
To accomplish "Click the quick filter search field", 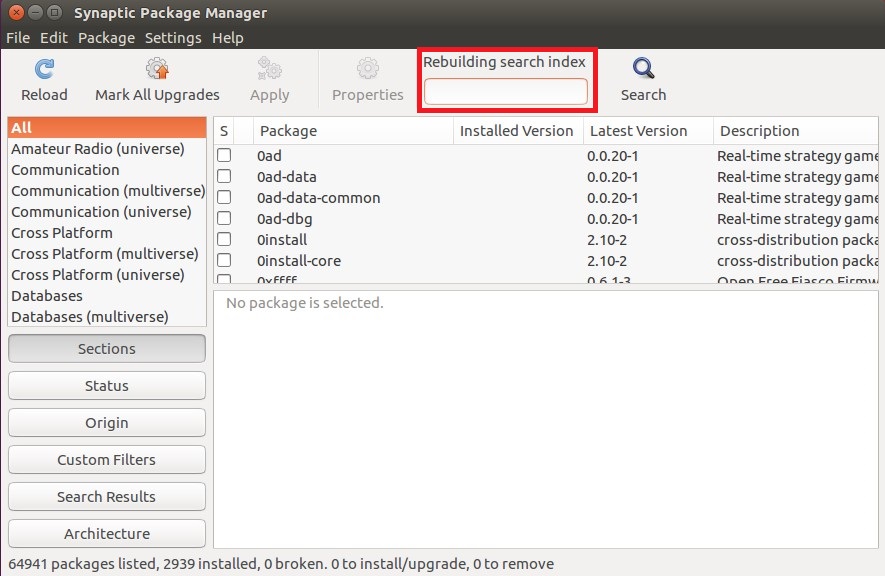I will pos(506,91).
